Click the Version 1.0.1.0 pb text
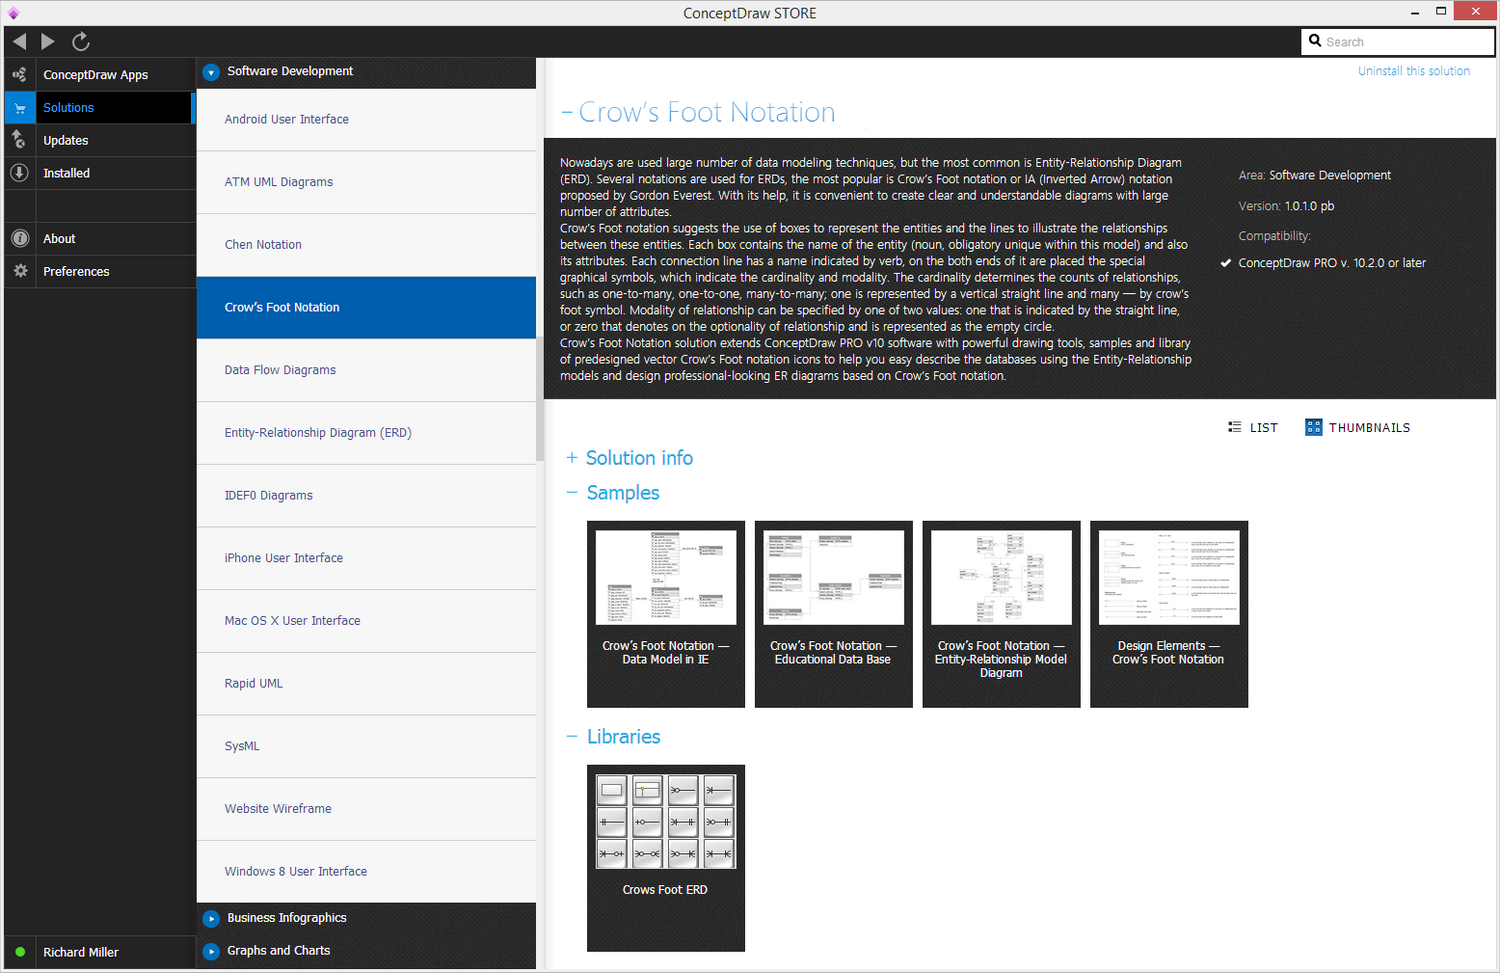This screenshot has width=1500, height=973. coord(1286,206)
